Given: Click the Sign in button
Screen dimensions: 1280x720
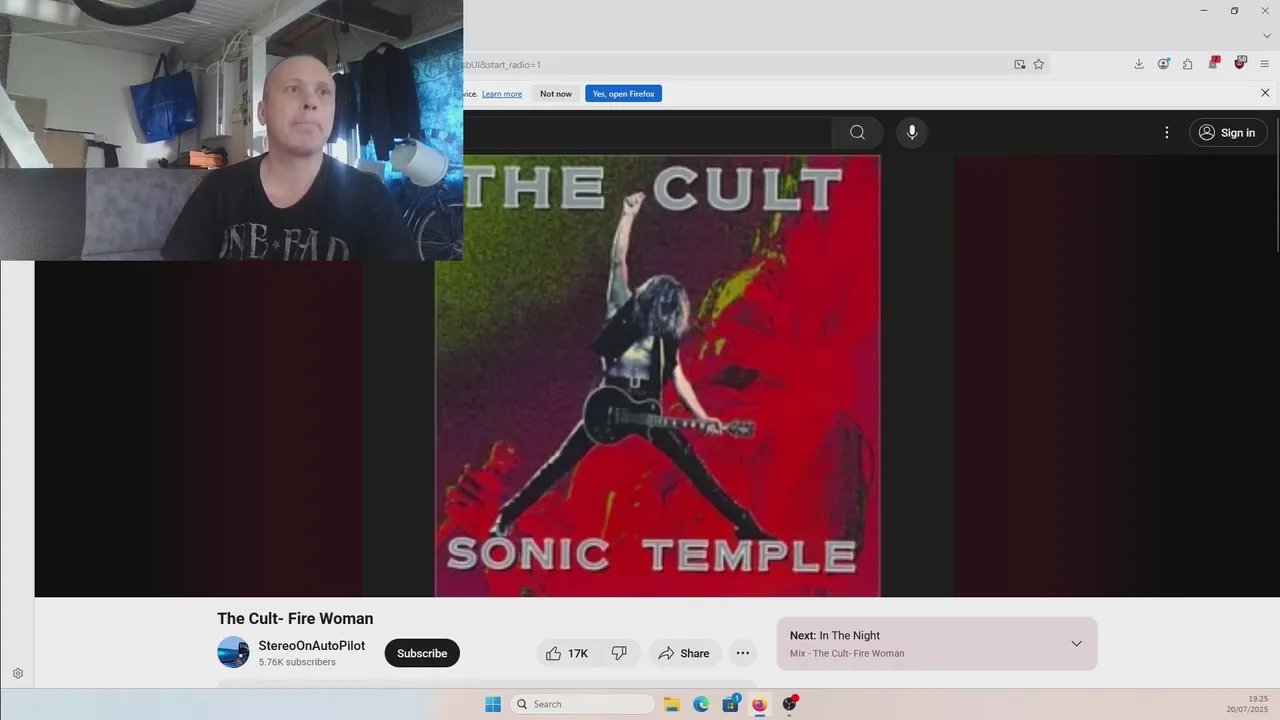Looking at the screenshot, I should click(1228, 133).
